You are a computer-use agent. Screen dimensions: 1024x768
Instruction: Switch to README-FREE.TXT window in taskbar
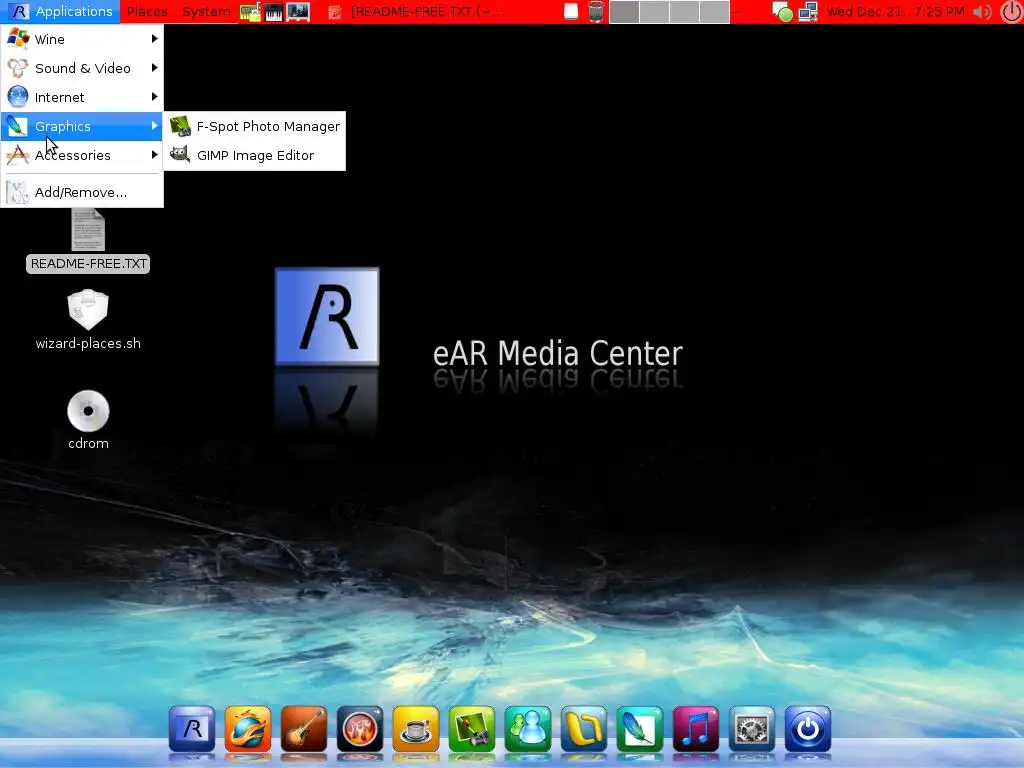click(x=417, y=11)
